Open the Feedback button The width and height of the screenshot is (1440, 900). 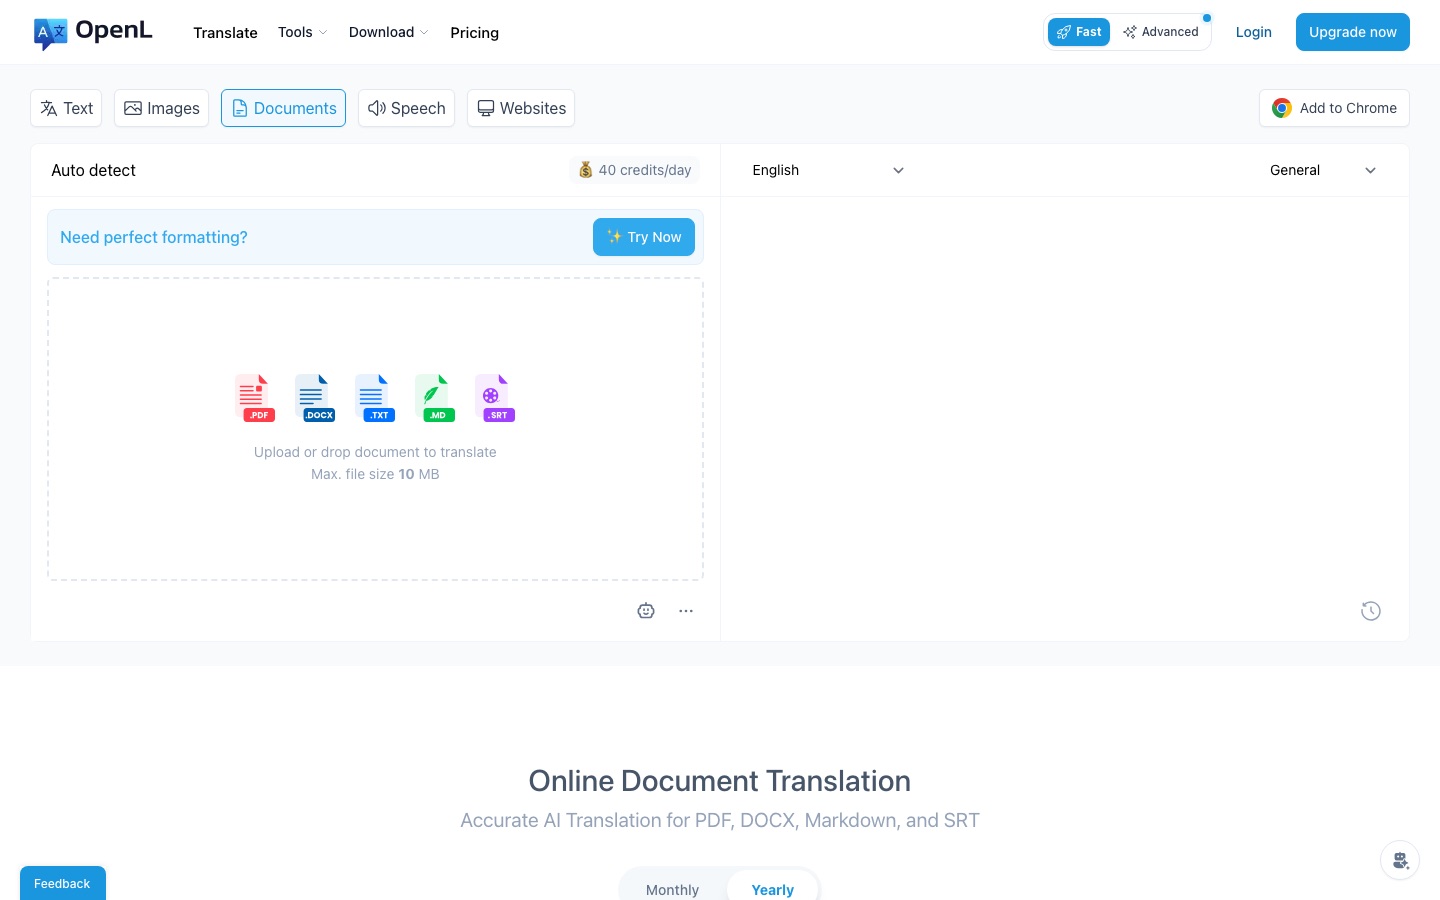point(62,883)
